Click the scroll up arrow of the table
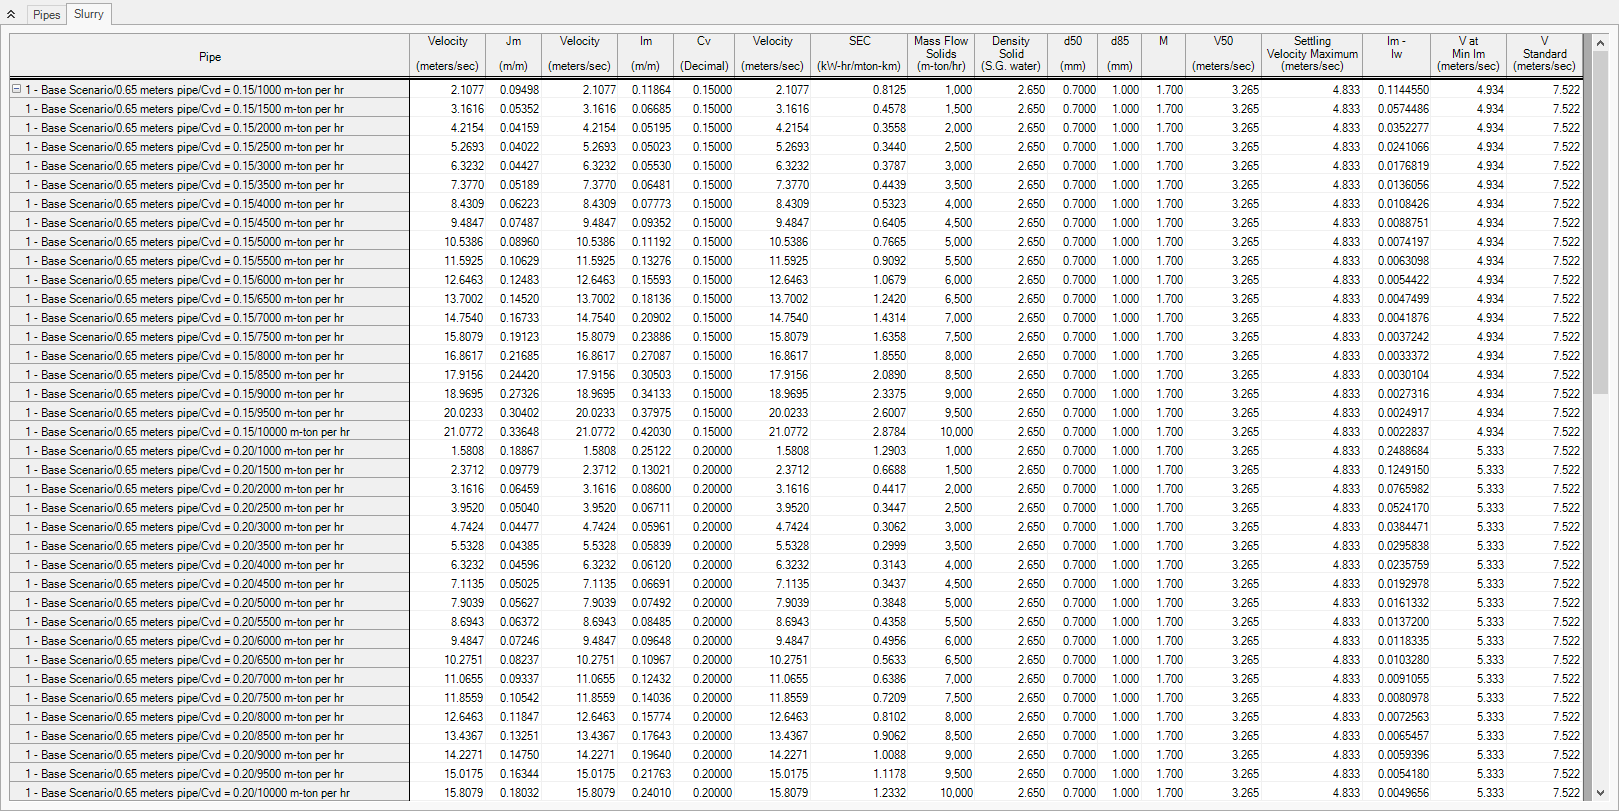Screen dimensions: 1619x811 click(x=1600, y=43)
